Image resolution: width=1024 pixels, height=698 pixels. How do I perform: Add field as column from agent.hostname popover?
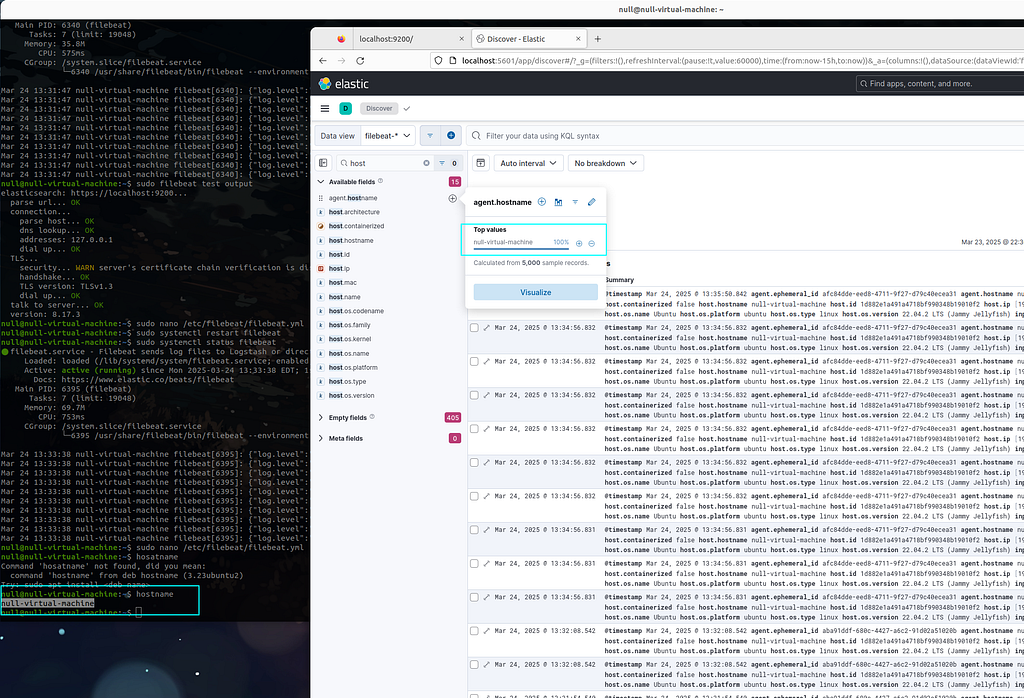[x=542, y=202]
